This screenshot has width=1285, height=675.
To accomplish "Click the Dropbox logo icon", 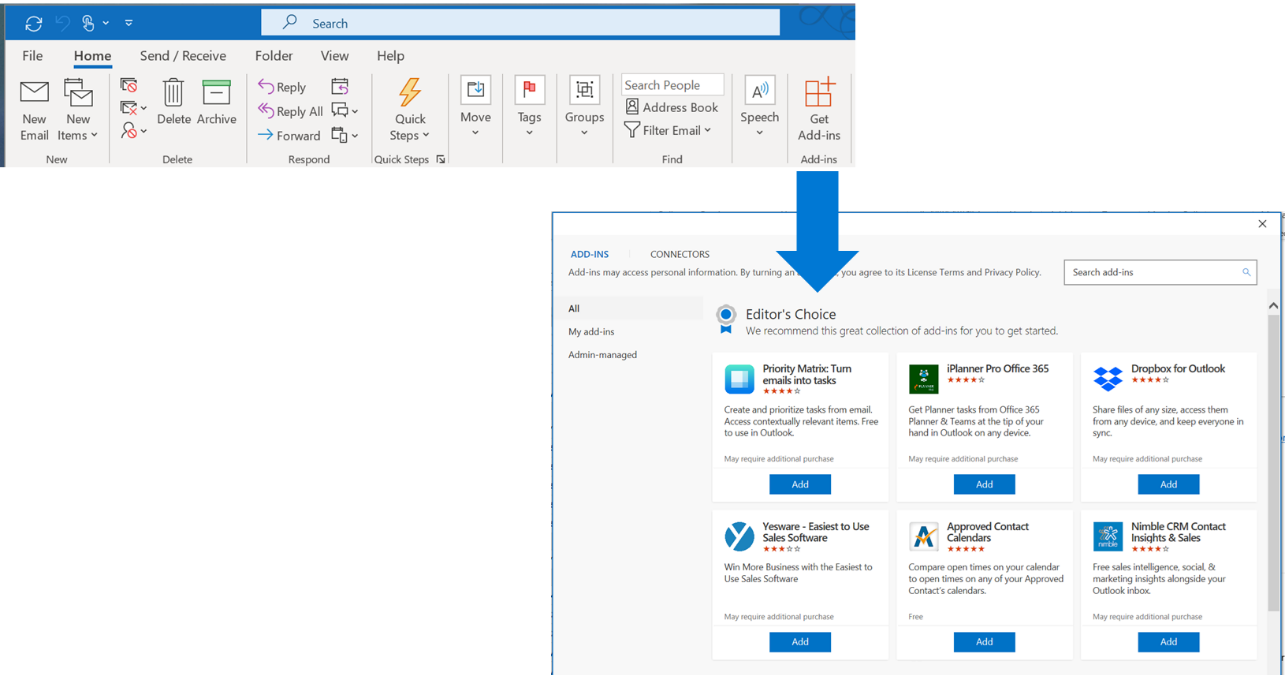I will 1108,379.
